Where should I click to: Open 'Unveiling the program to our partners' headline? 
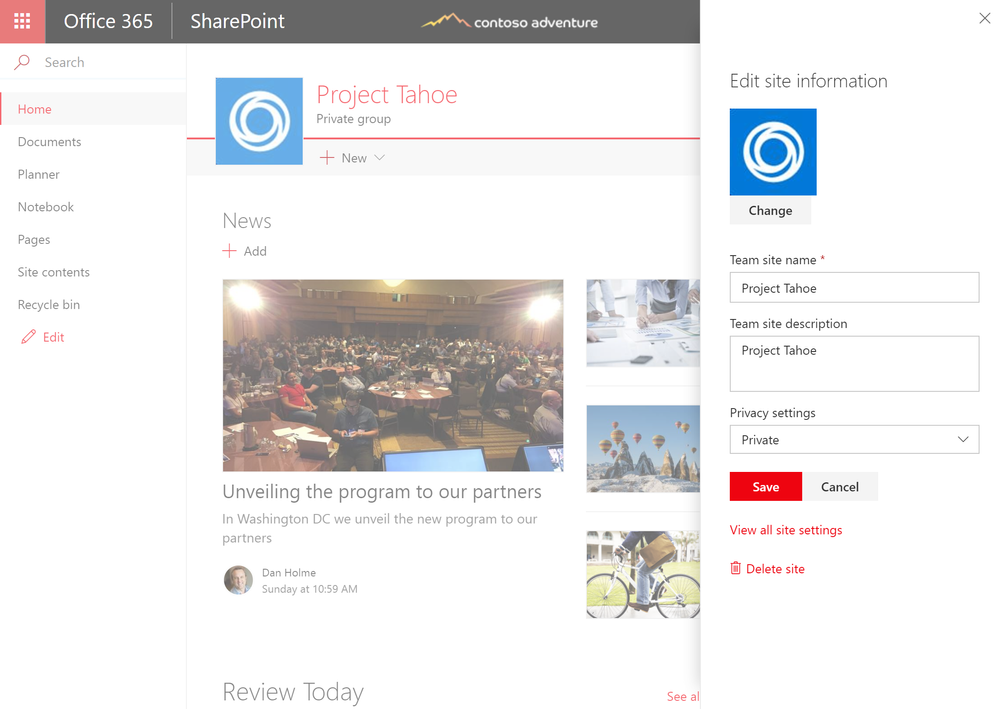click(x=382, y=492)
